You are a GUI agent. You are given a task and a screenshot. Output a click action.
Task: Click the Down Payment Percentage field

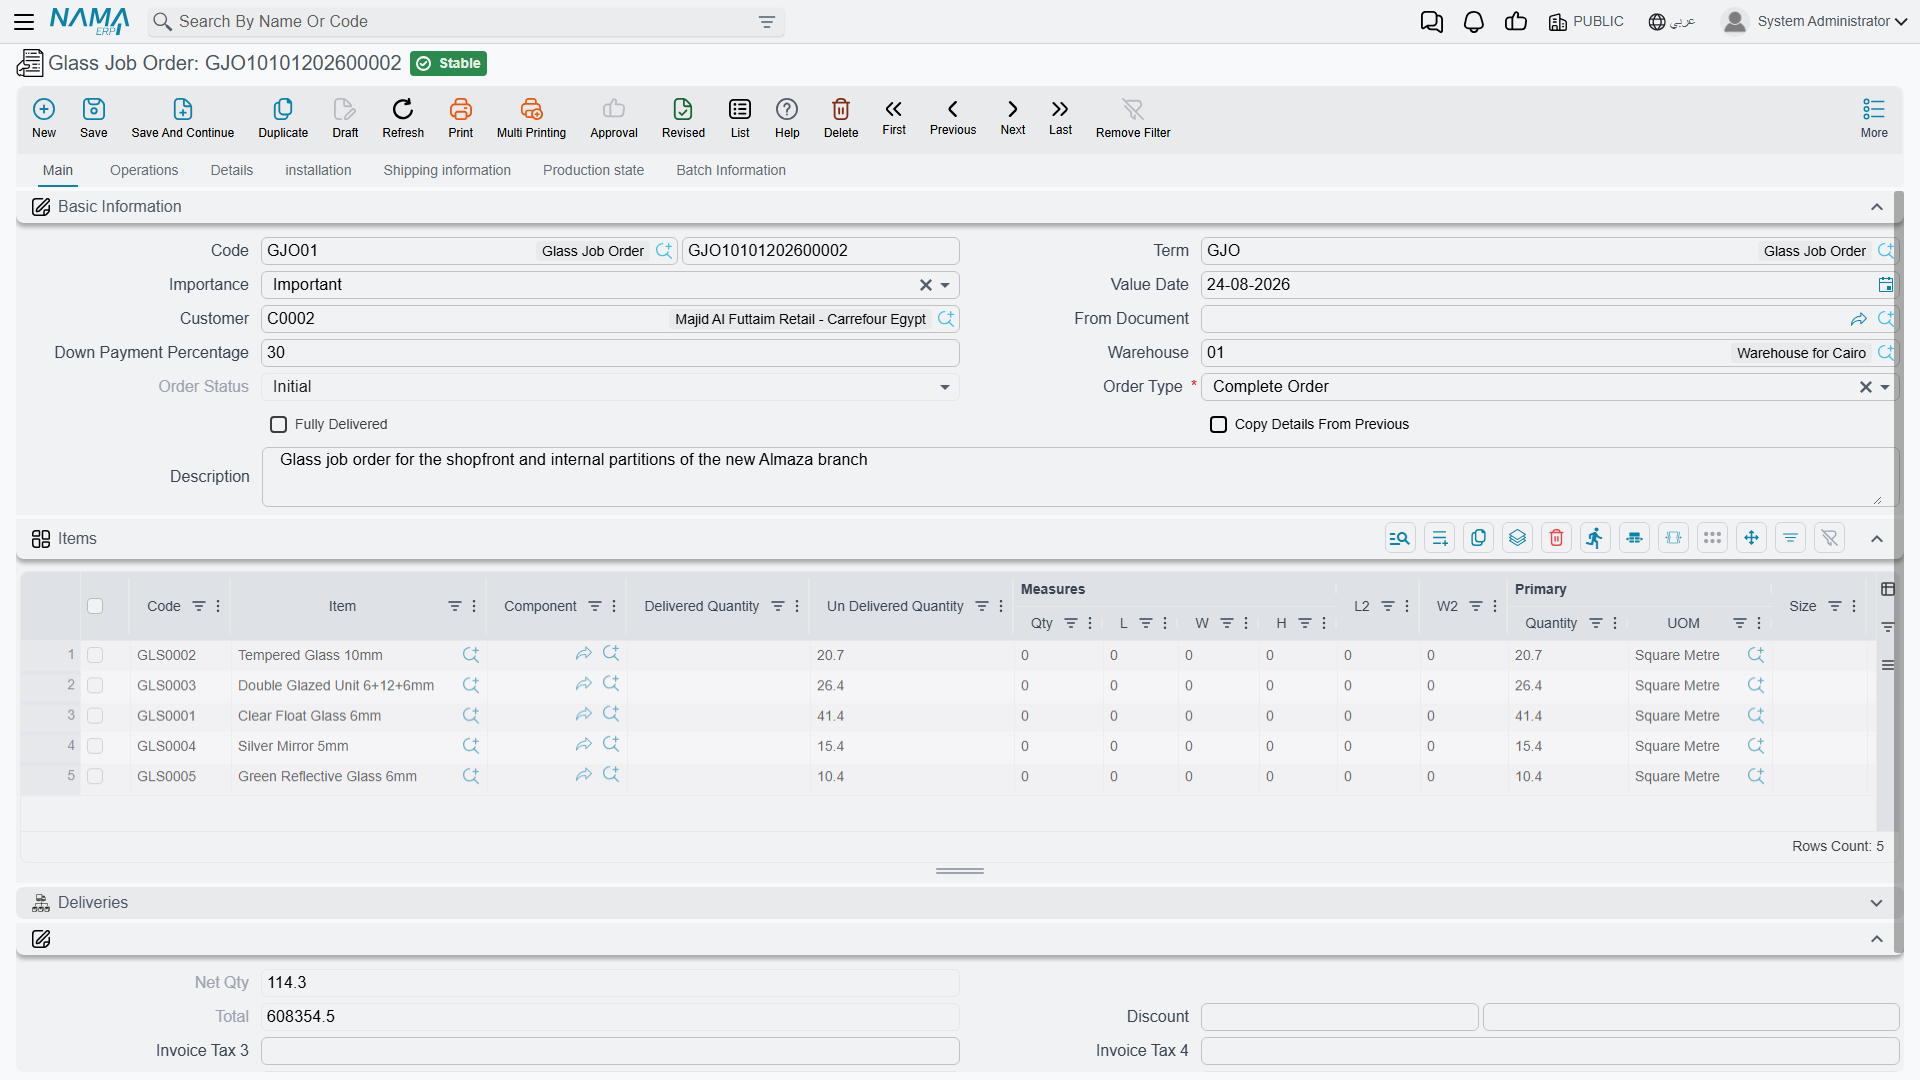click(x=610, y=353)
